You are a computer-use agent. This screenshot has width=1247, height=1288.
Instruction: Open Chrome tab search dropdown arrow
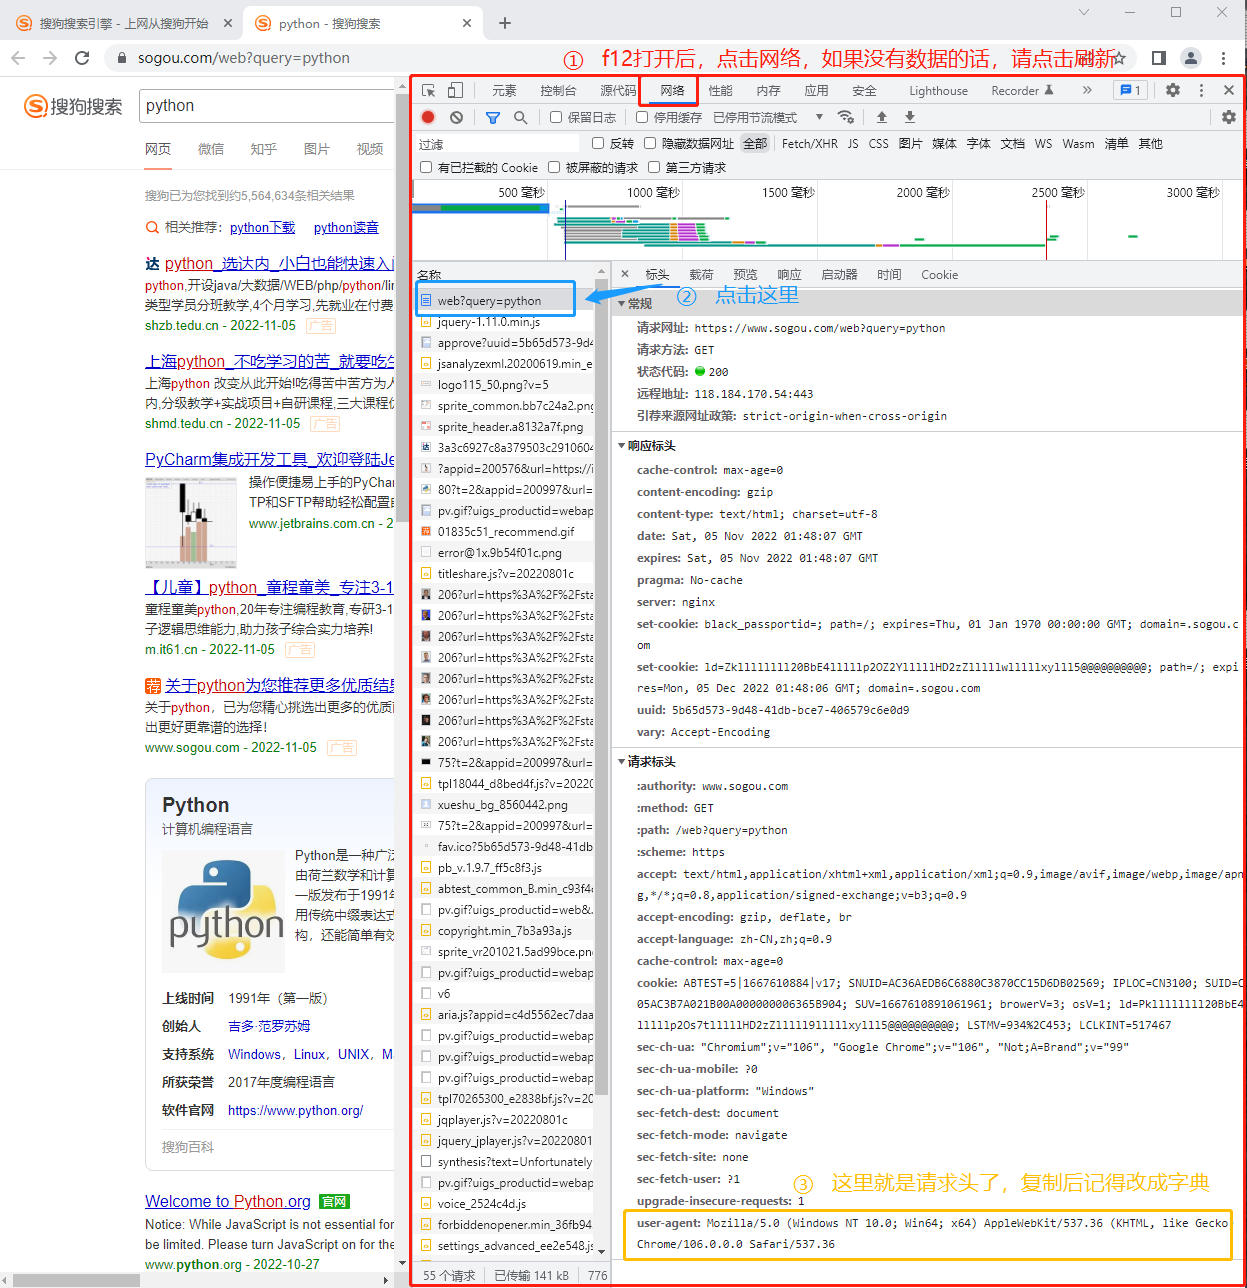1084,12
